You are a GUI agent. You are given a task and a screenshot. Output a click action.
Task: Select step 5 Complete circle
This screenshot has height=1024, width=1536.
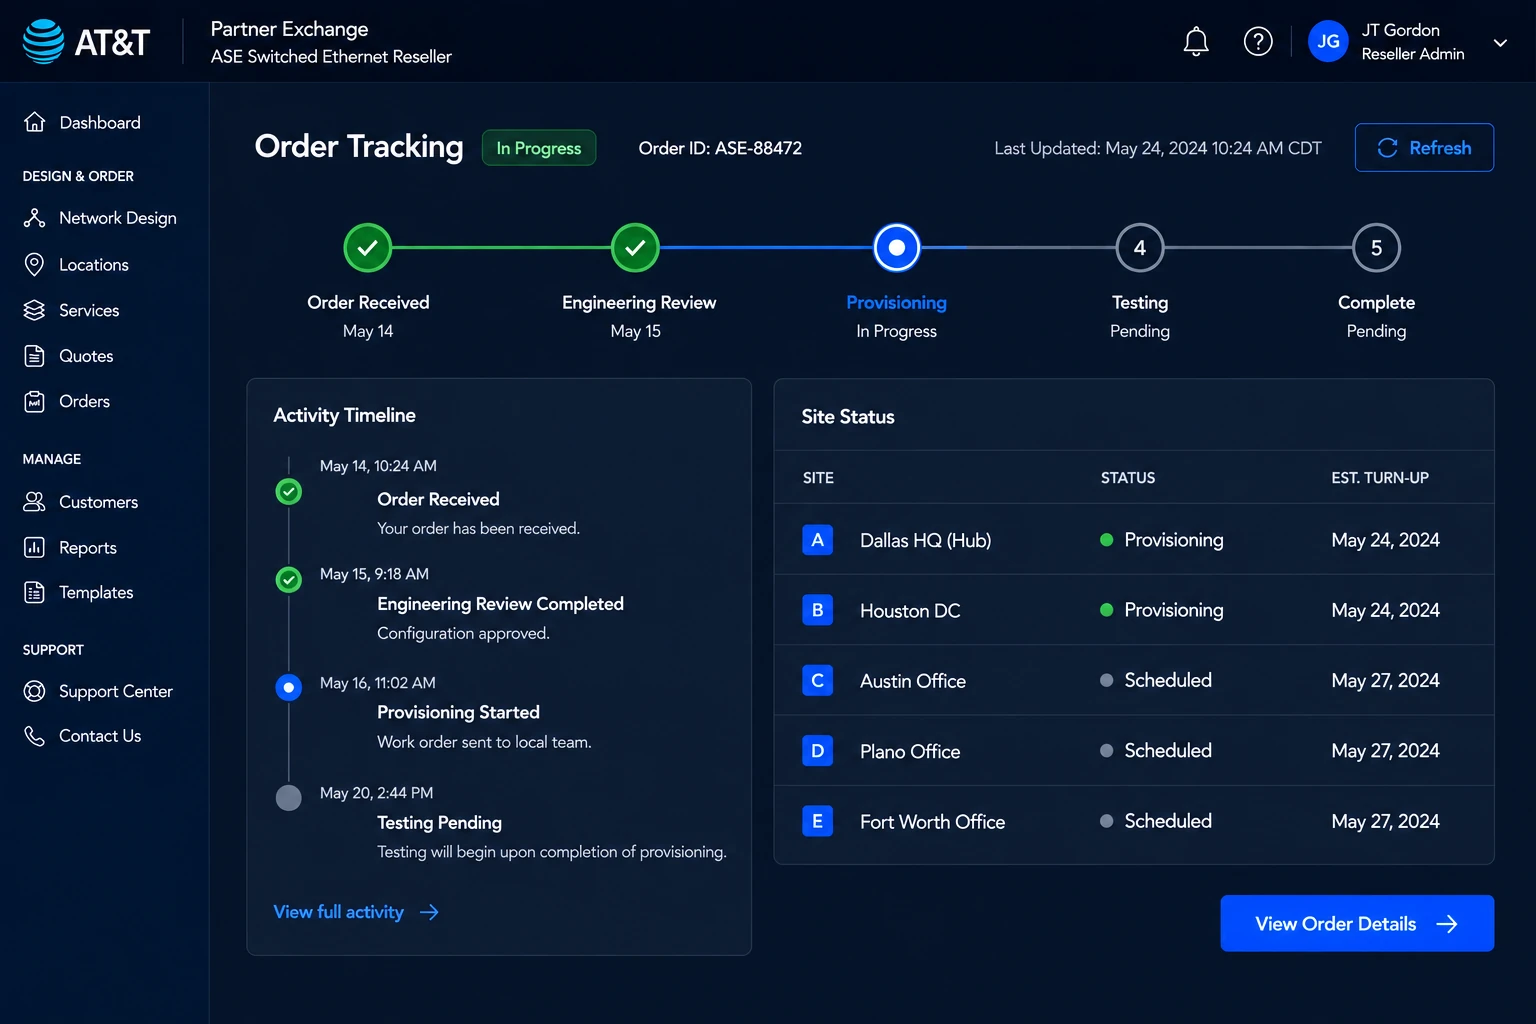coord(1377,247)
